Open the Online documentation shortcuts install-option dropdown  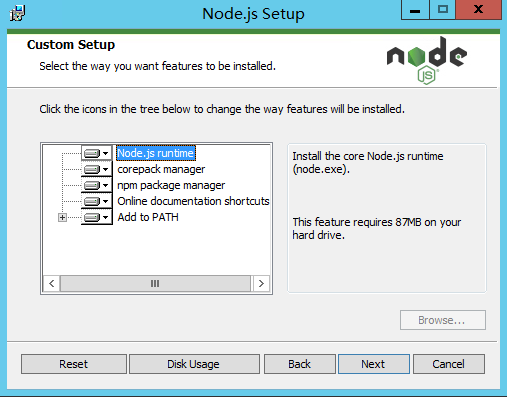(x=97, y=201)
